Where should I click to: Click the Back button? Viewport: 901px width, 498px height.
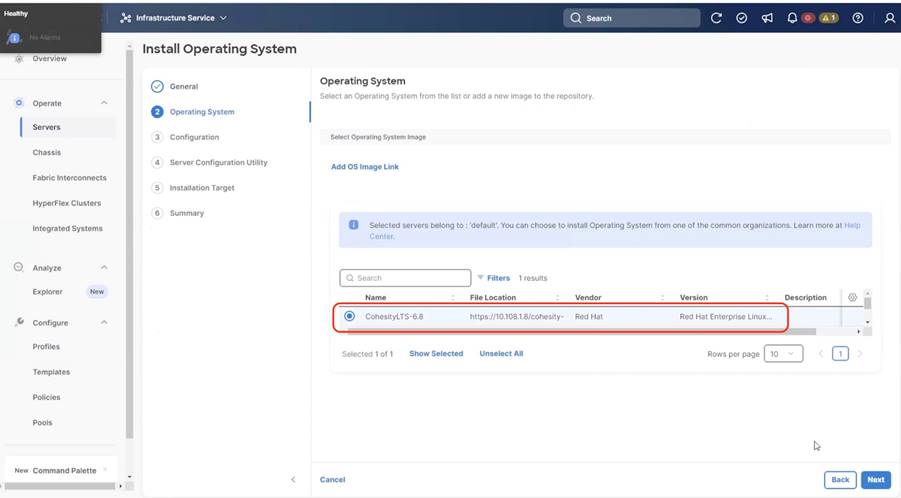tap(840, 480)
